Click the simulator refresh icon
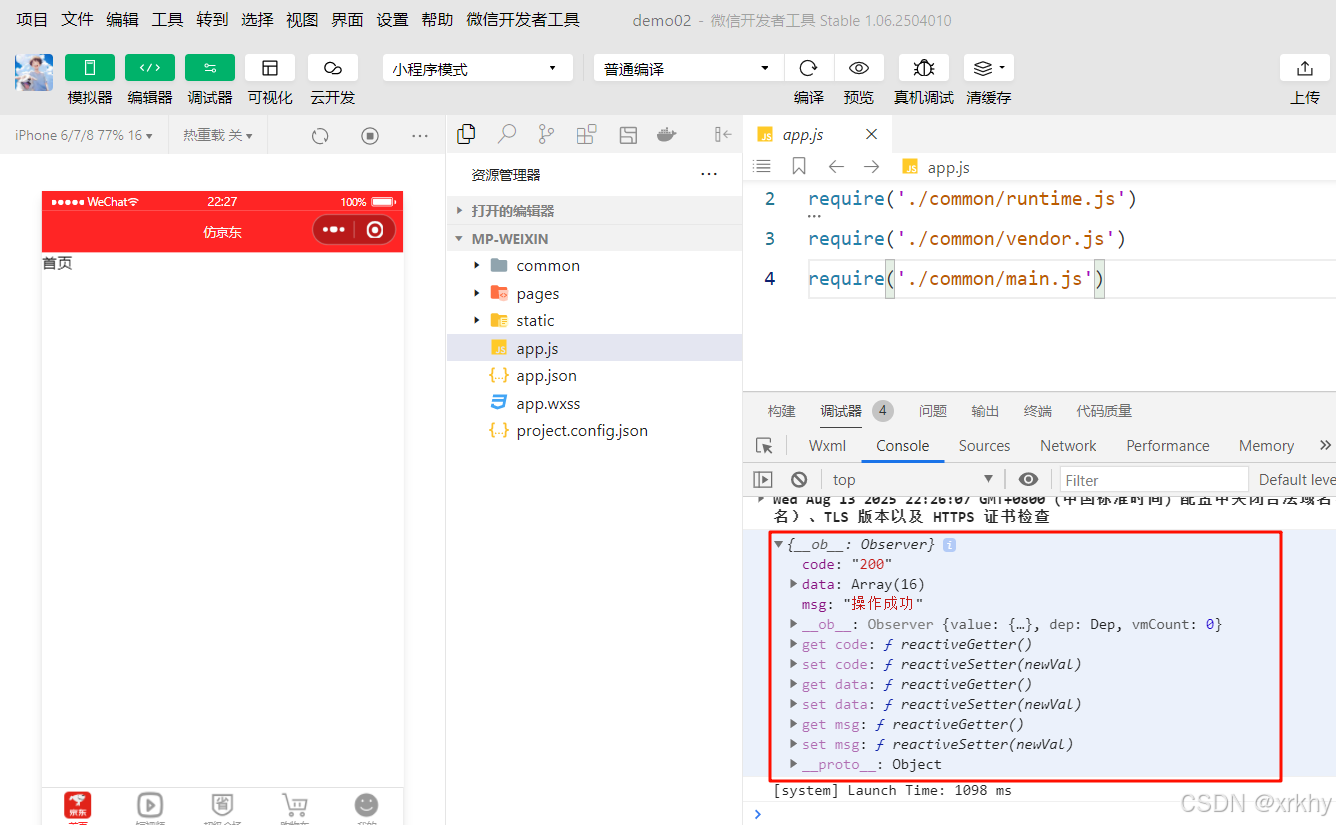 click(320, 135)
